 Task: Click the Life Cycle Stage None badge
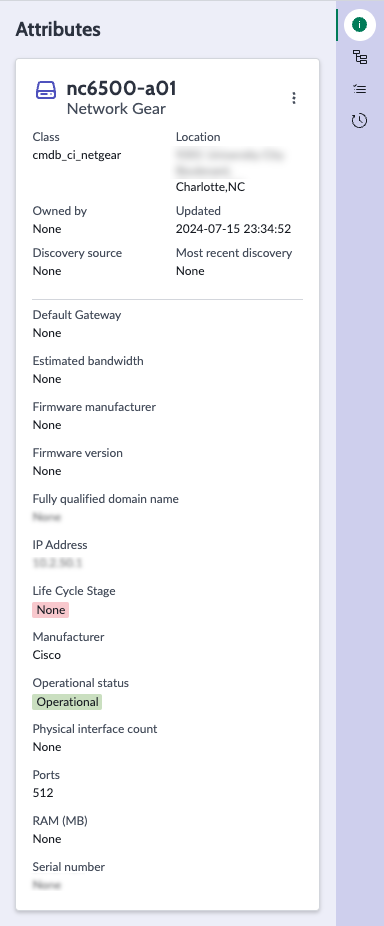click(x=51, y=609)
